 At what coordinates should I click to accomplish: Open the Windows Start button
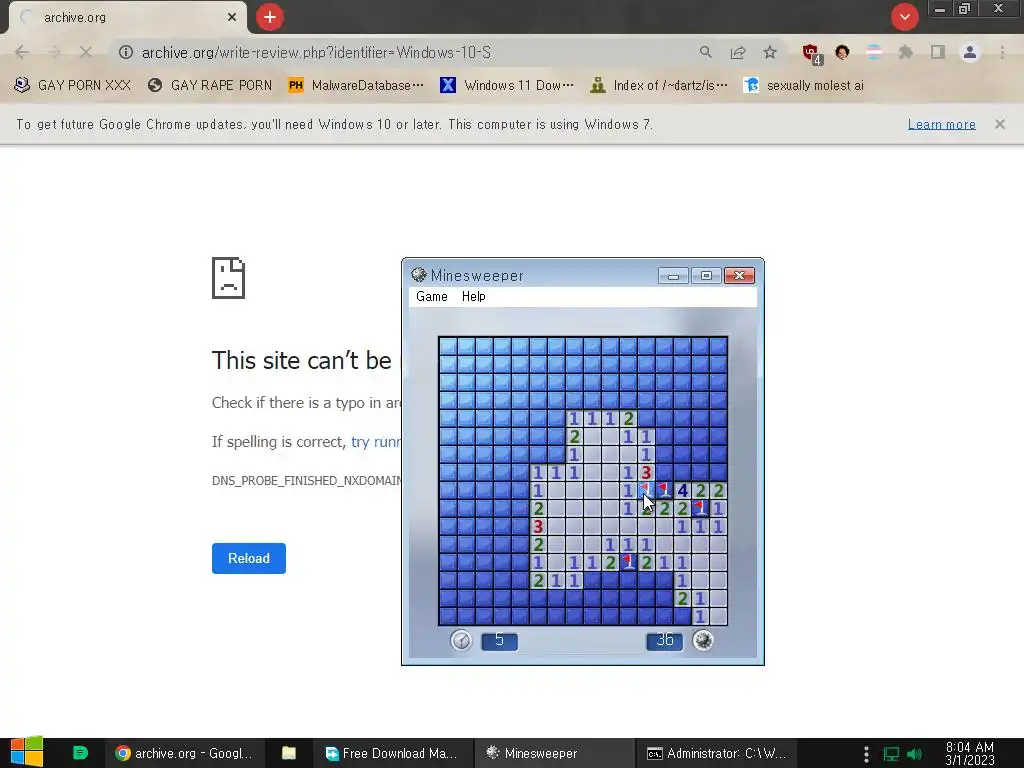[x=27, y=753]
